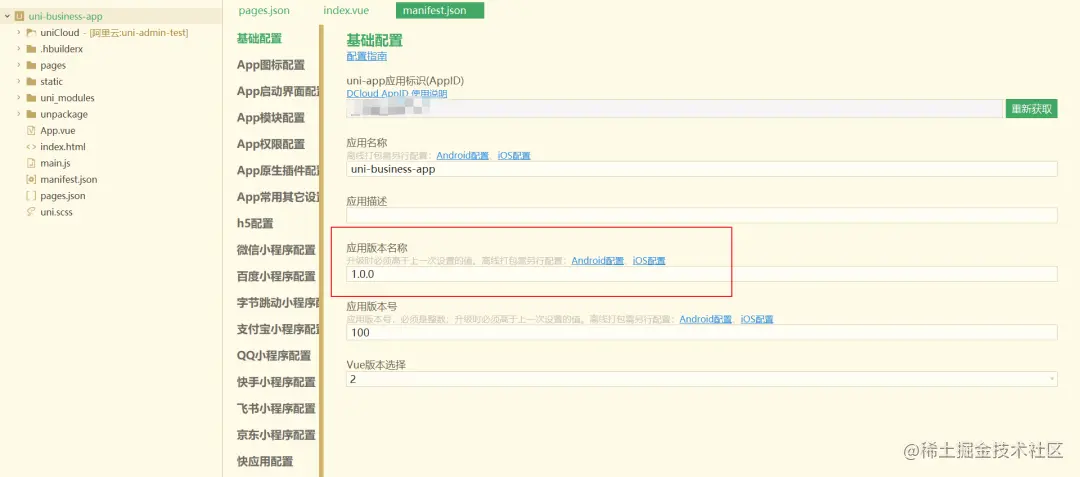
Task: Click the 应用版本号 field showing 100
Action: coord(701,332)
